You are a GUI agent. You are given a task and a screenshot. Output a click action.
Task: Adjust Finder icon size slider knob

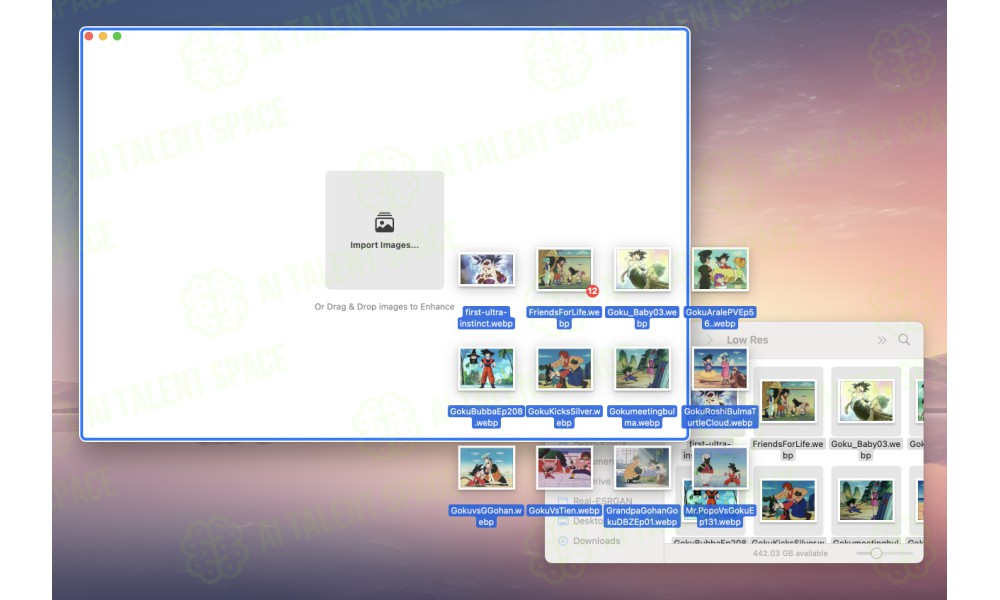[x=876, y=553]
